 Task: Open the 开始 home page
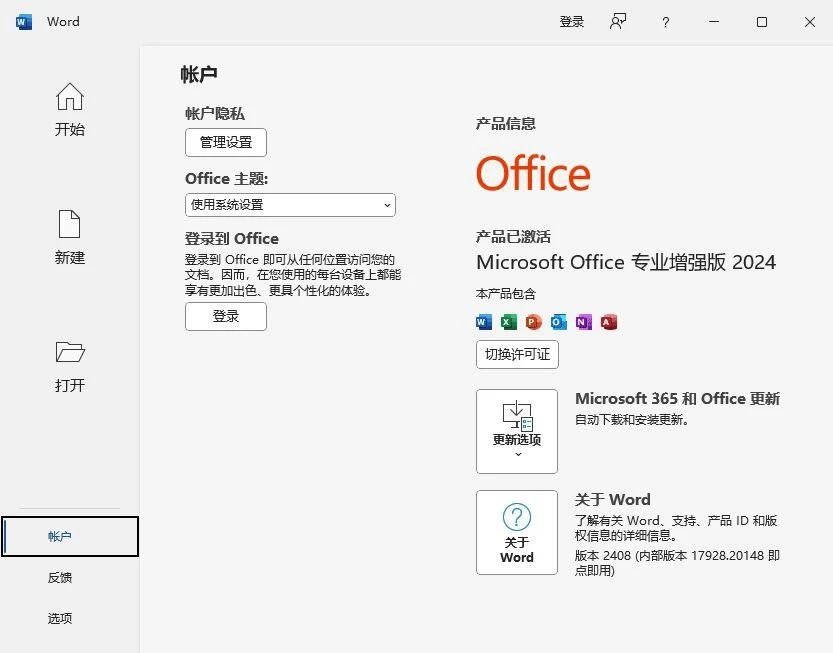(70, 109)
